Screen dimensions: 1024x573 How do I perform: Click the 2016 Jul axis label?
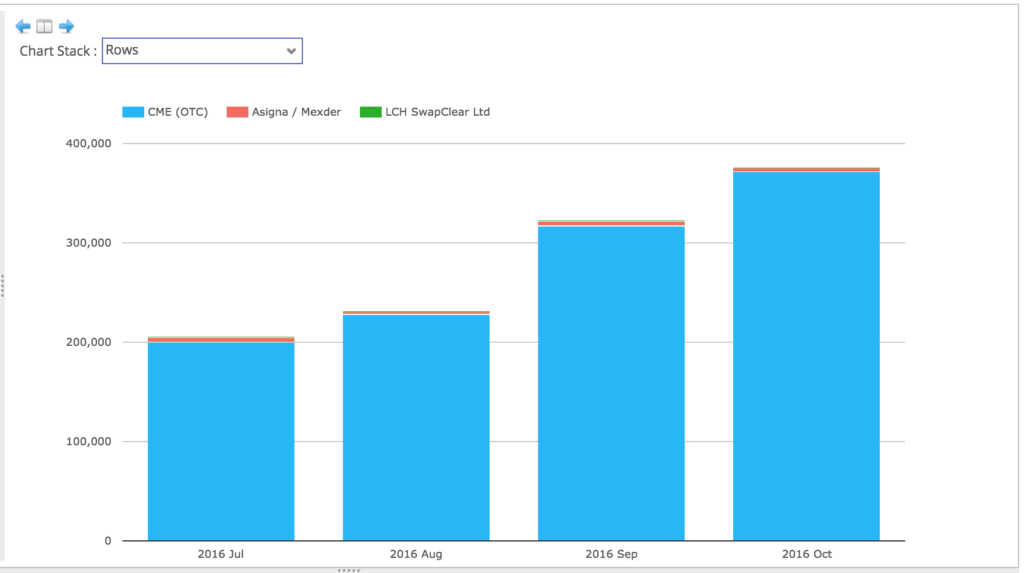(221, 554)
